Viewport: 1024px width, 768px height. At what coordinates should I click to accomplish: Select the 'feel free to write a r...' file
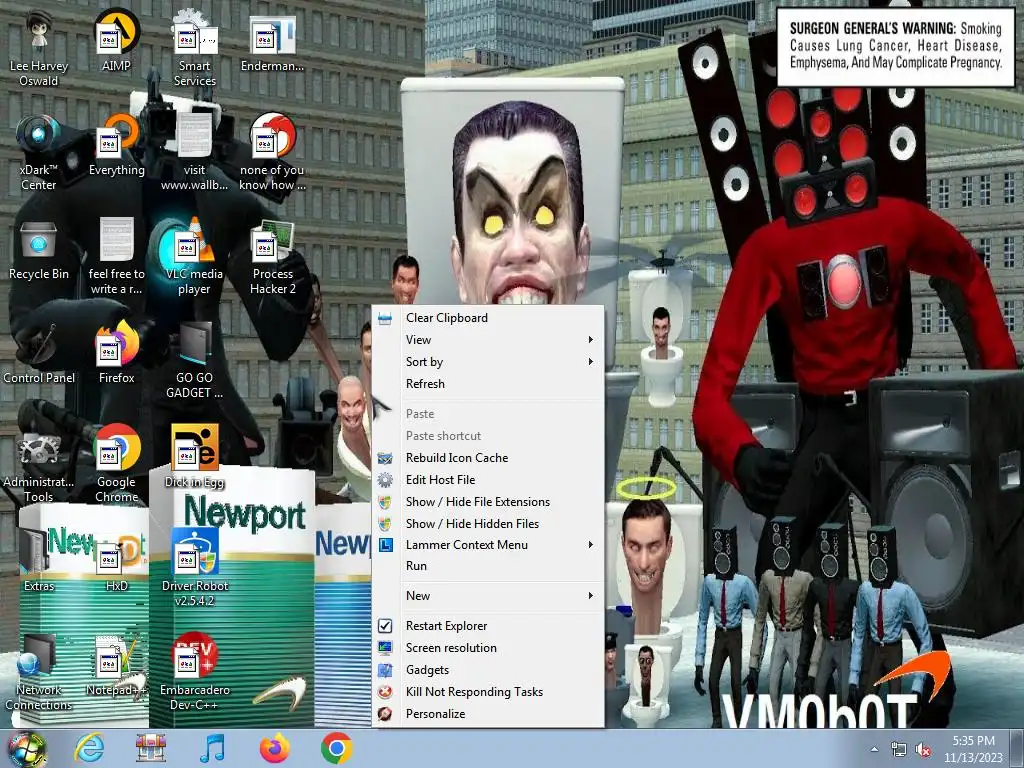116,257
